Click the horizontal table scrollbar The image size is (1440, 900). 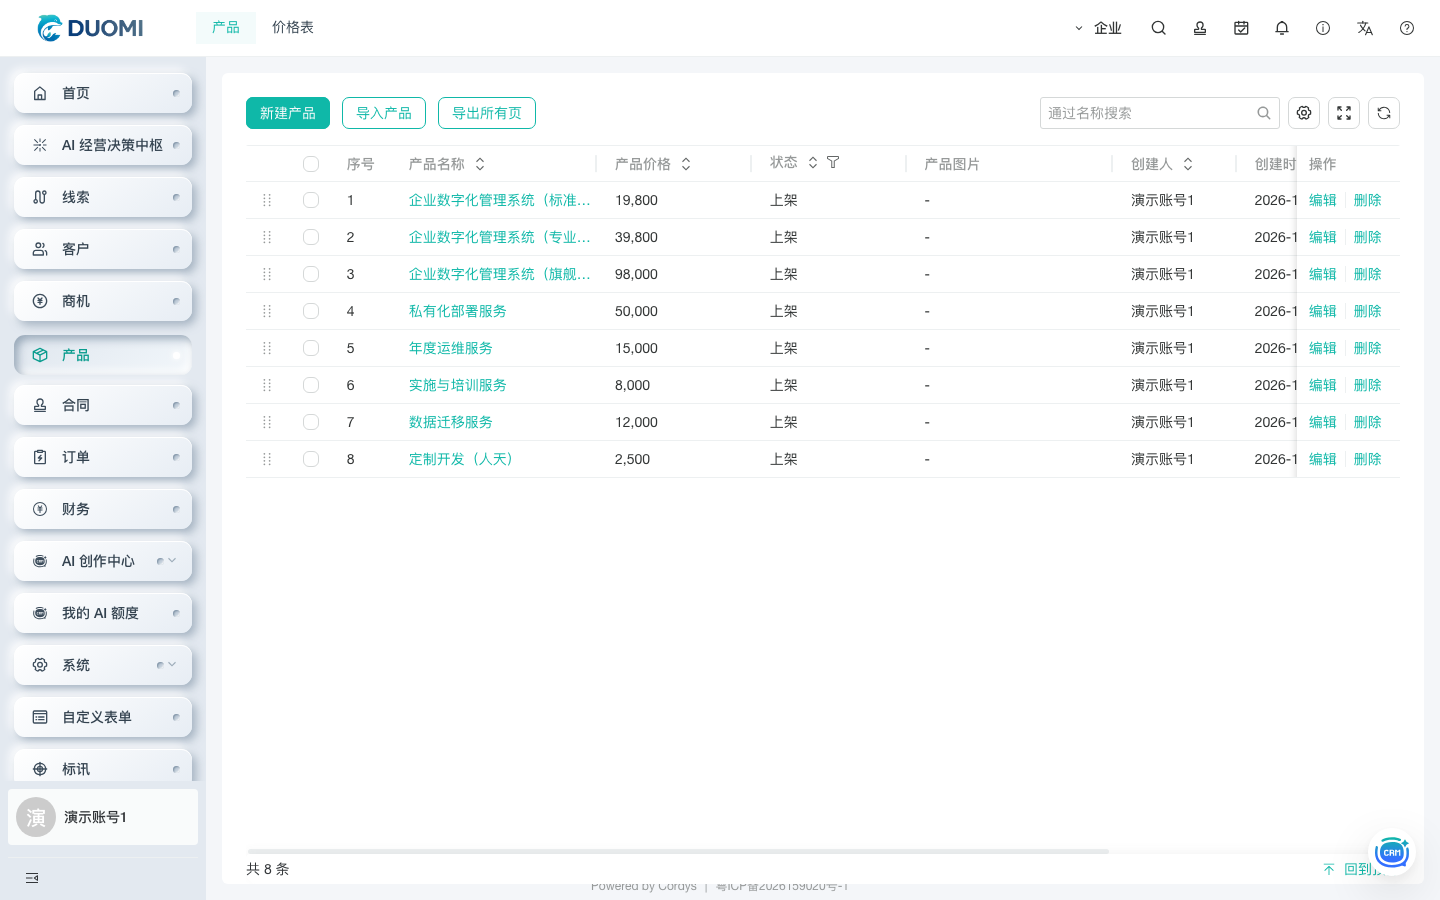(678, 851)
